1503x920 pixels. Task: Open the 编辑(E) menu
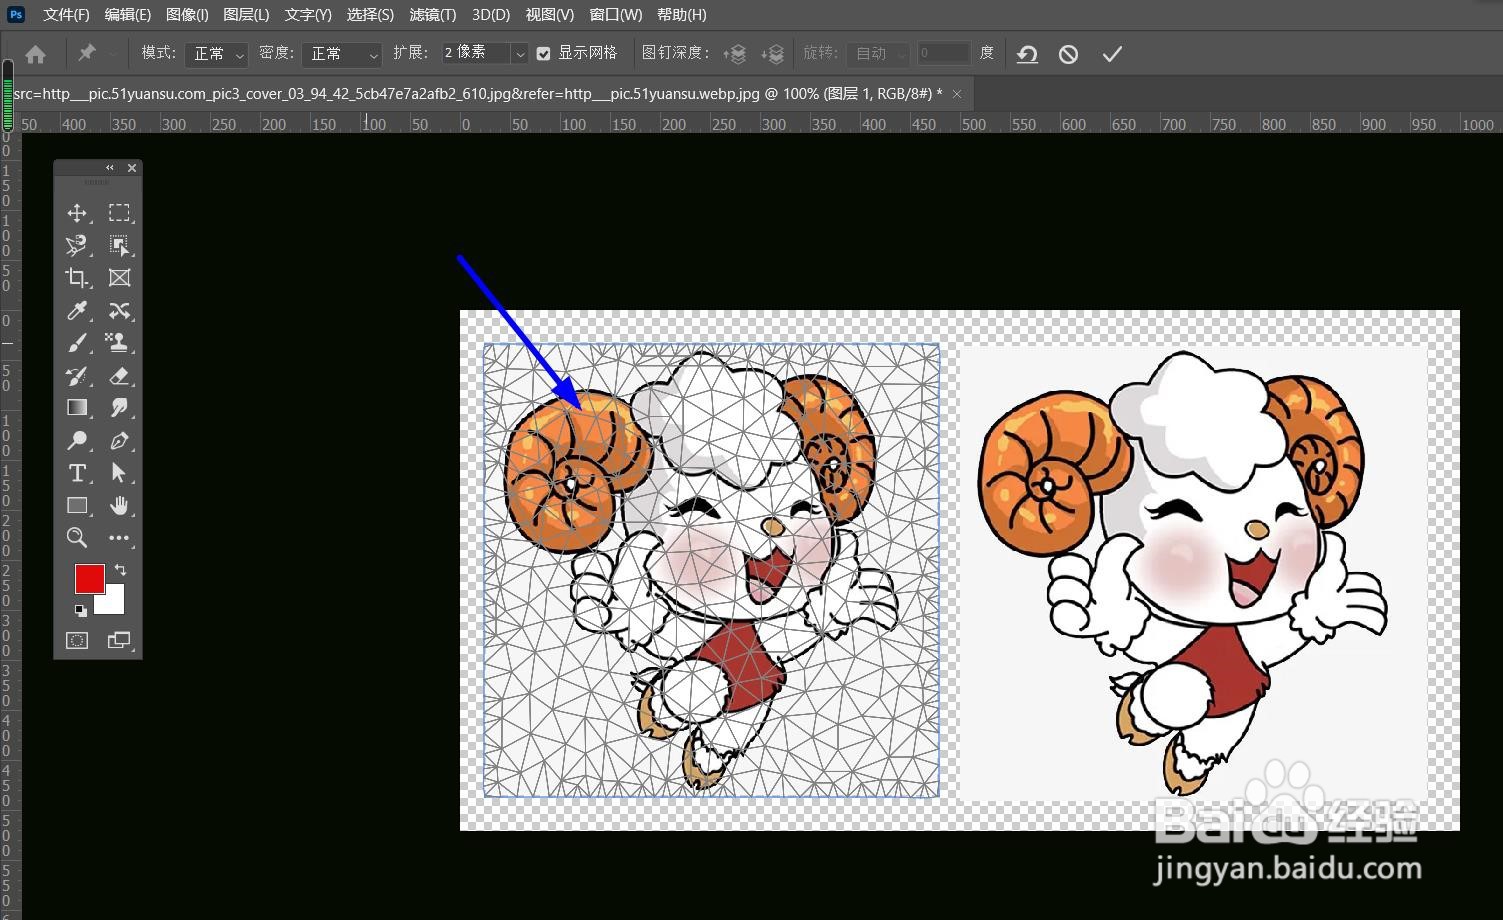pyautogui.click(x=128, y=14)
